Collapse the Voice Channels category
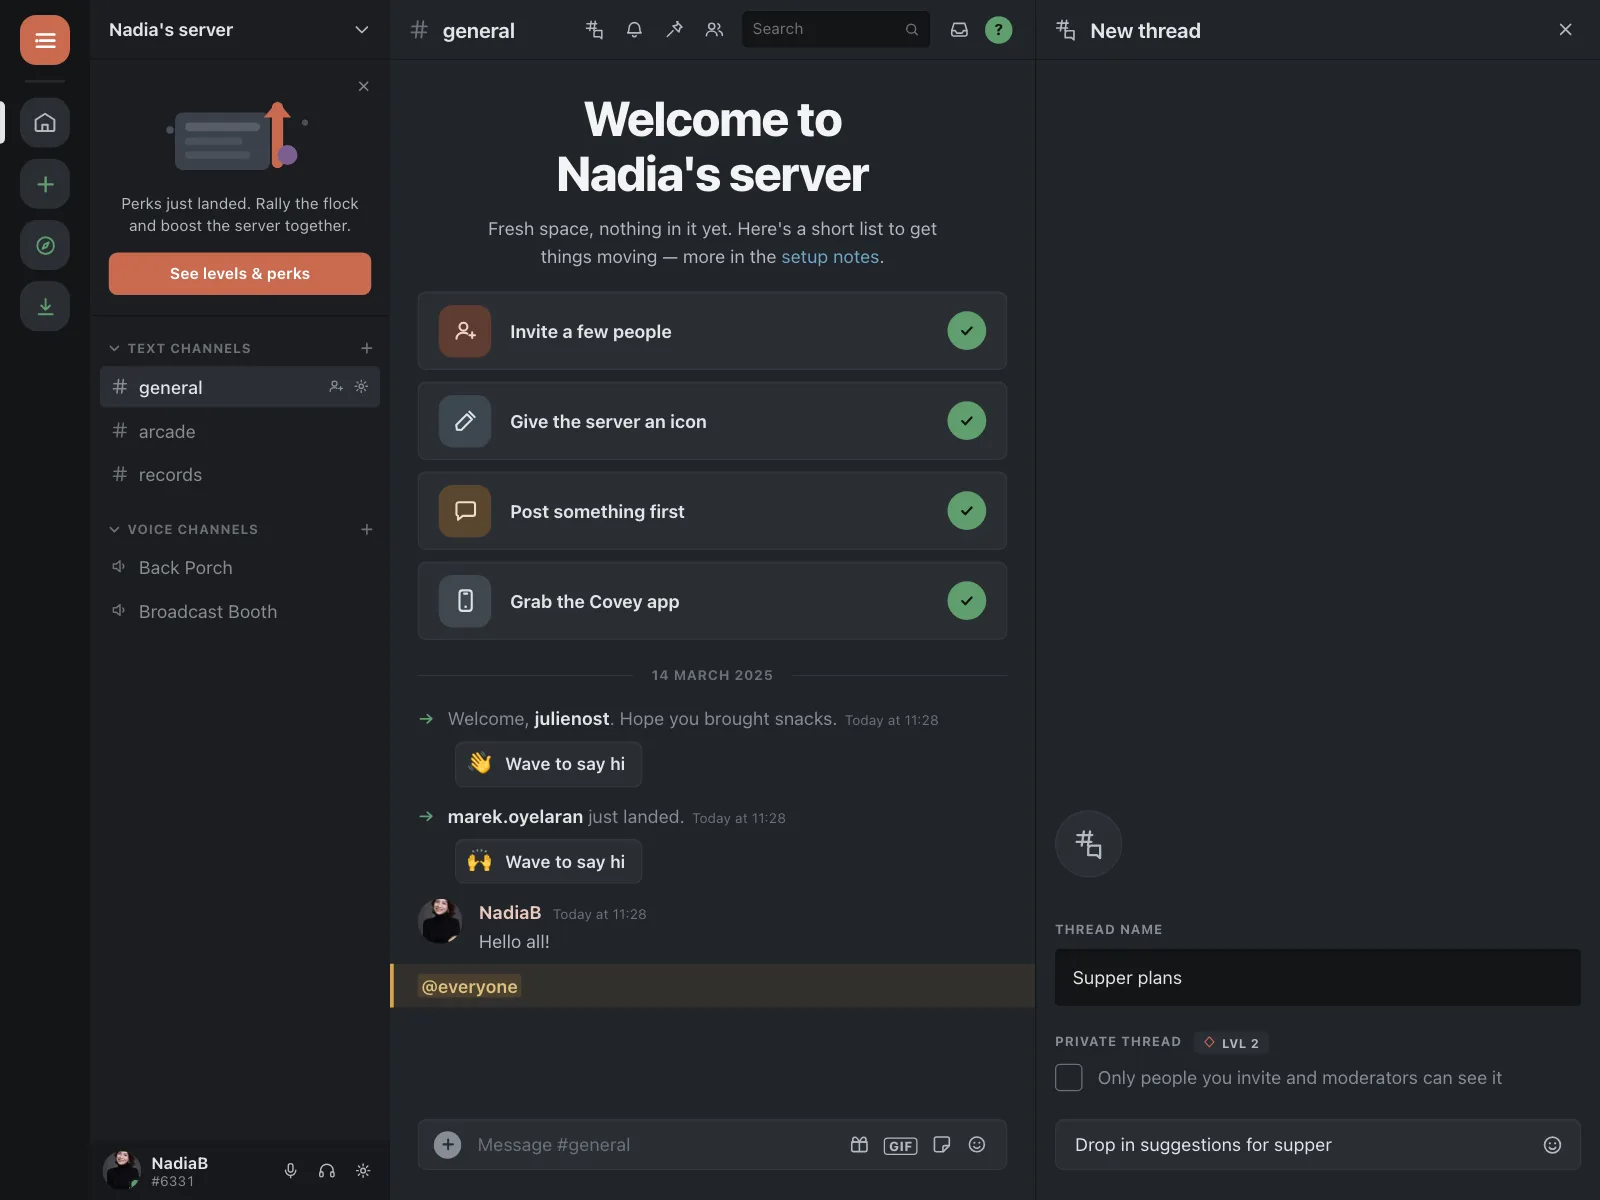Viewport: 1600px width, 1200px height. coord(184,529)
